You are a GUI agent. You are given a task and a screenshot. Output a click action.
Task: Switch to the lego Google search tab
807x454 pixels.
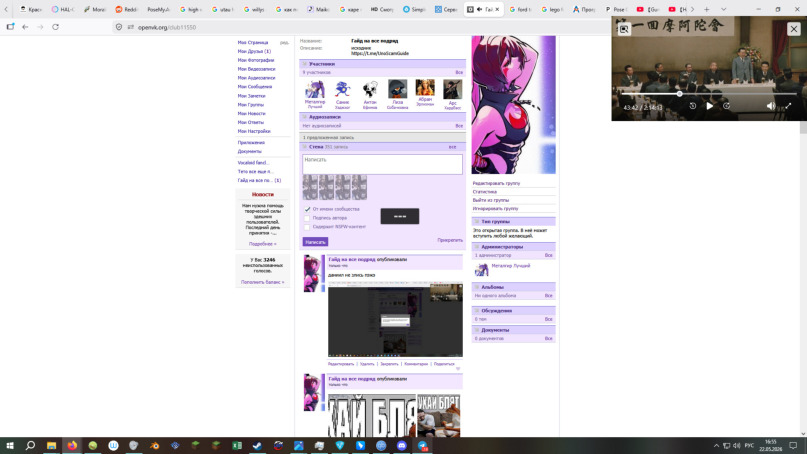[553, 9]
